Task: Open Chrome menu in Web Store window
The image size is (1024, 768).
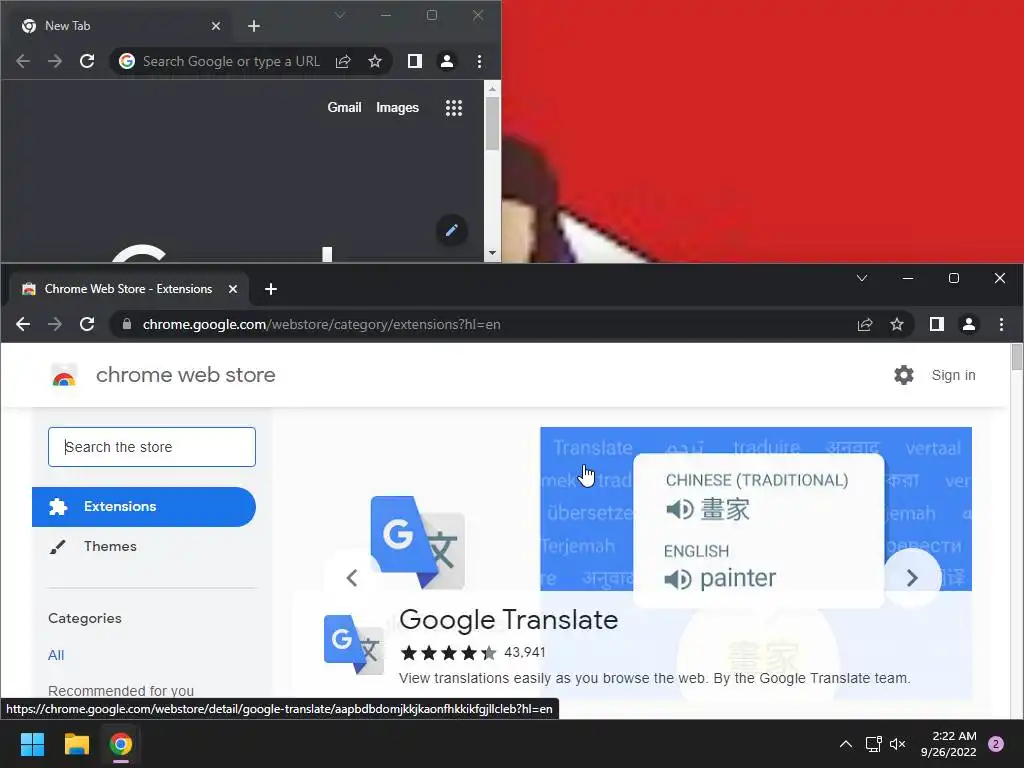Action: (x=1001, y=324)
